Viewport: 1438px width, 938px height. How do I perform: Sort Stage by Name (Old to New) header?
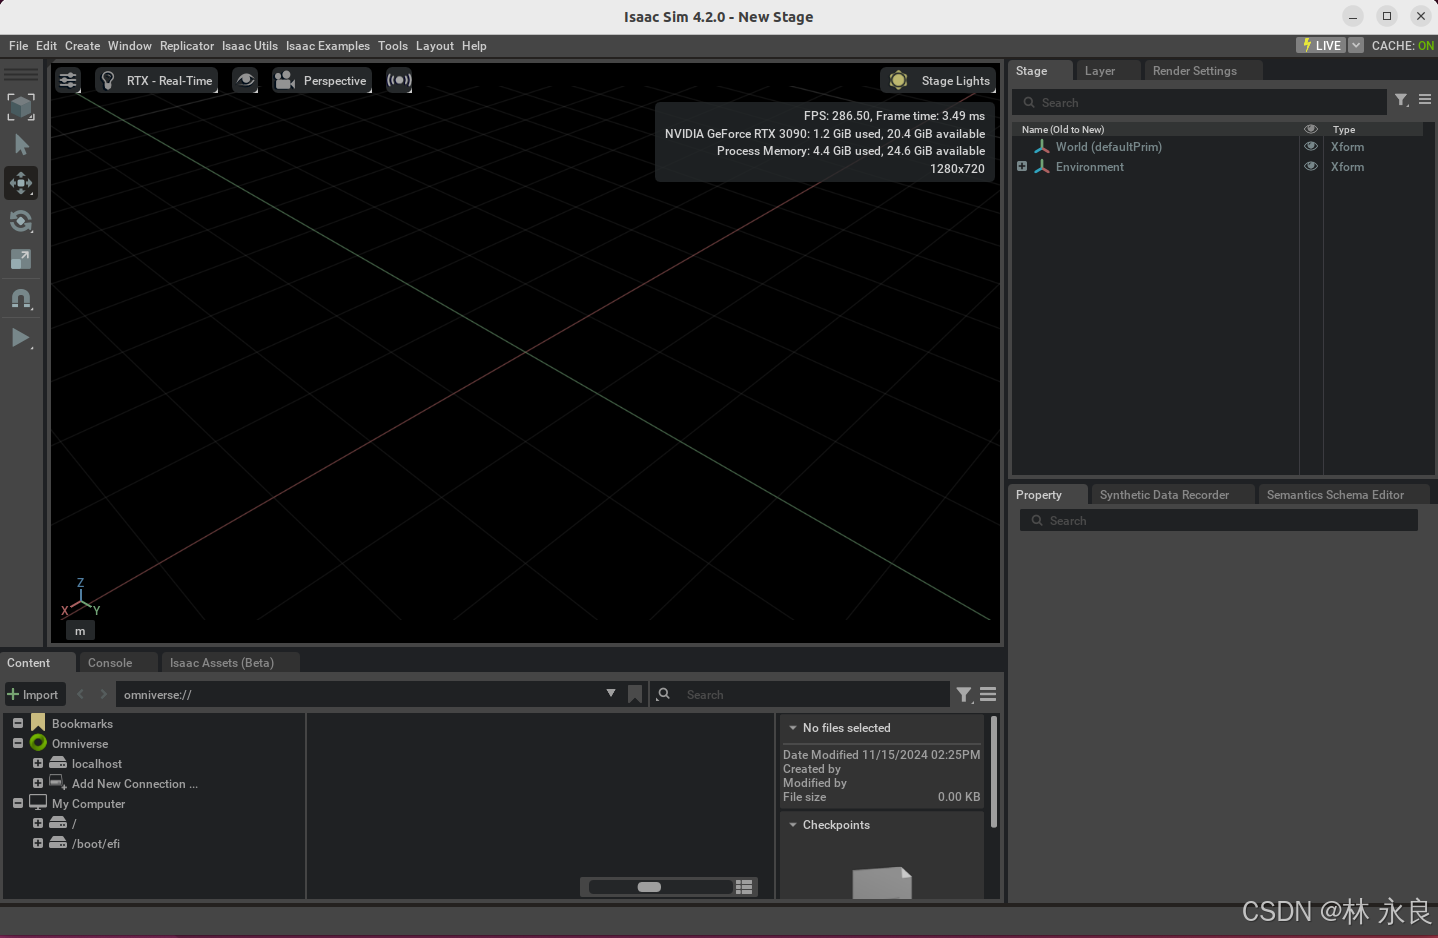coord(1063,130)
